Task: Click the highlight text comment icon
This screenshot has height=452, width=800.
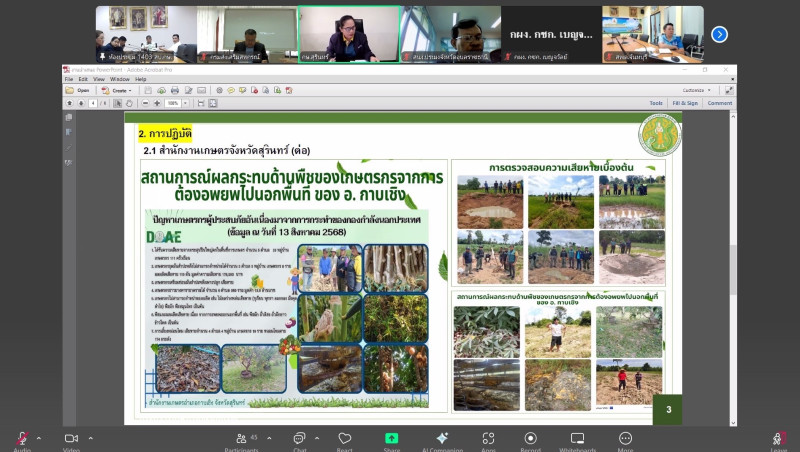Action: 242,90
